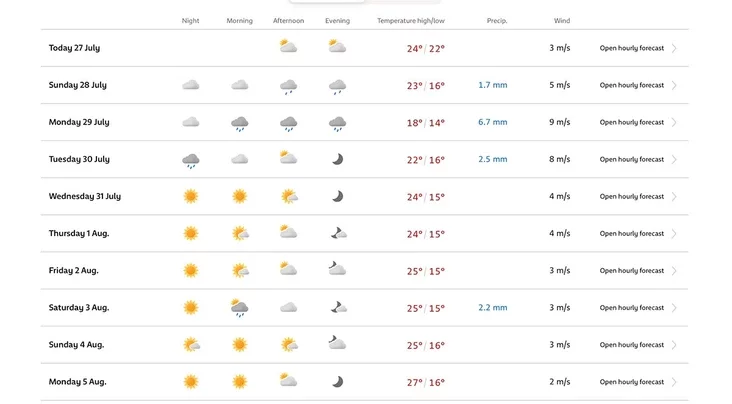732x404 pixels.
Task: Open hourly forecast for Wednesday 31 July
Action: [631, 196]
